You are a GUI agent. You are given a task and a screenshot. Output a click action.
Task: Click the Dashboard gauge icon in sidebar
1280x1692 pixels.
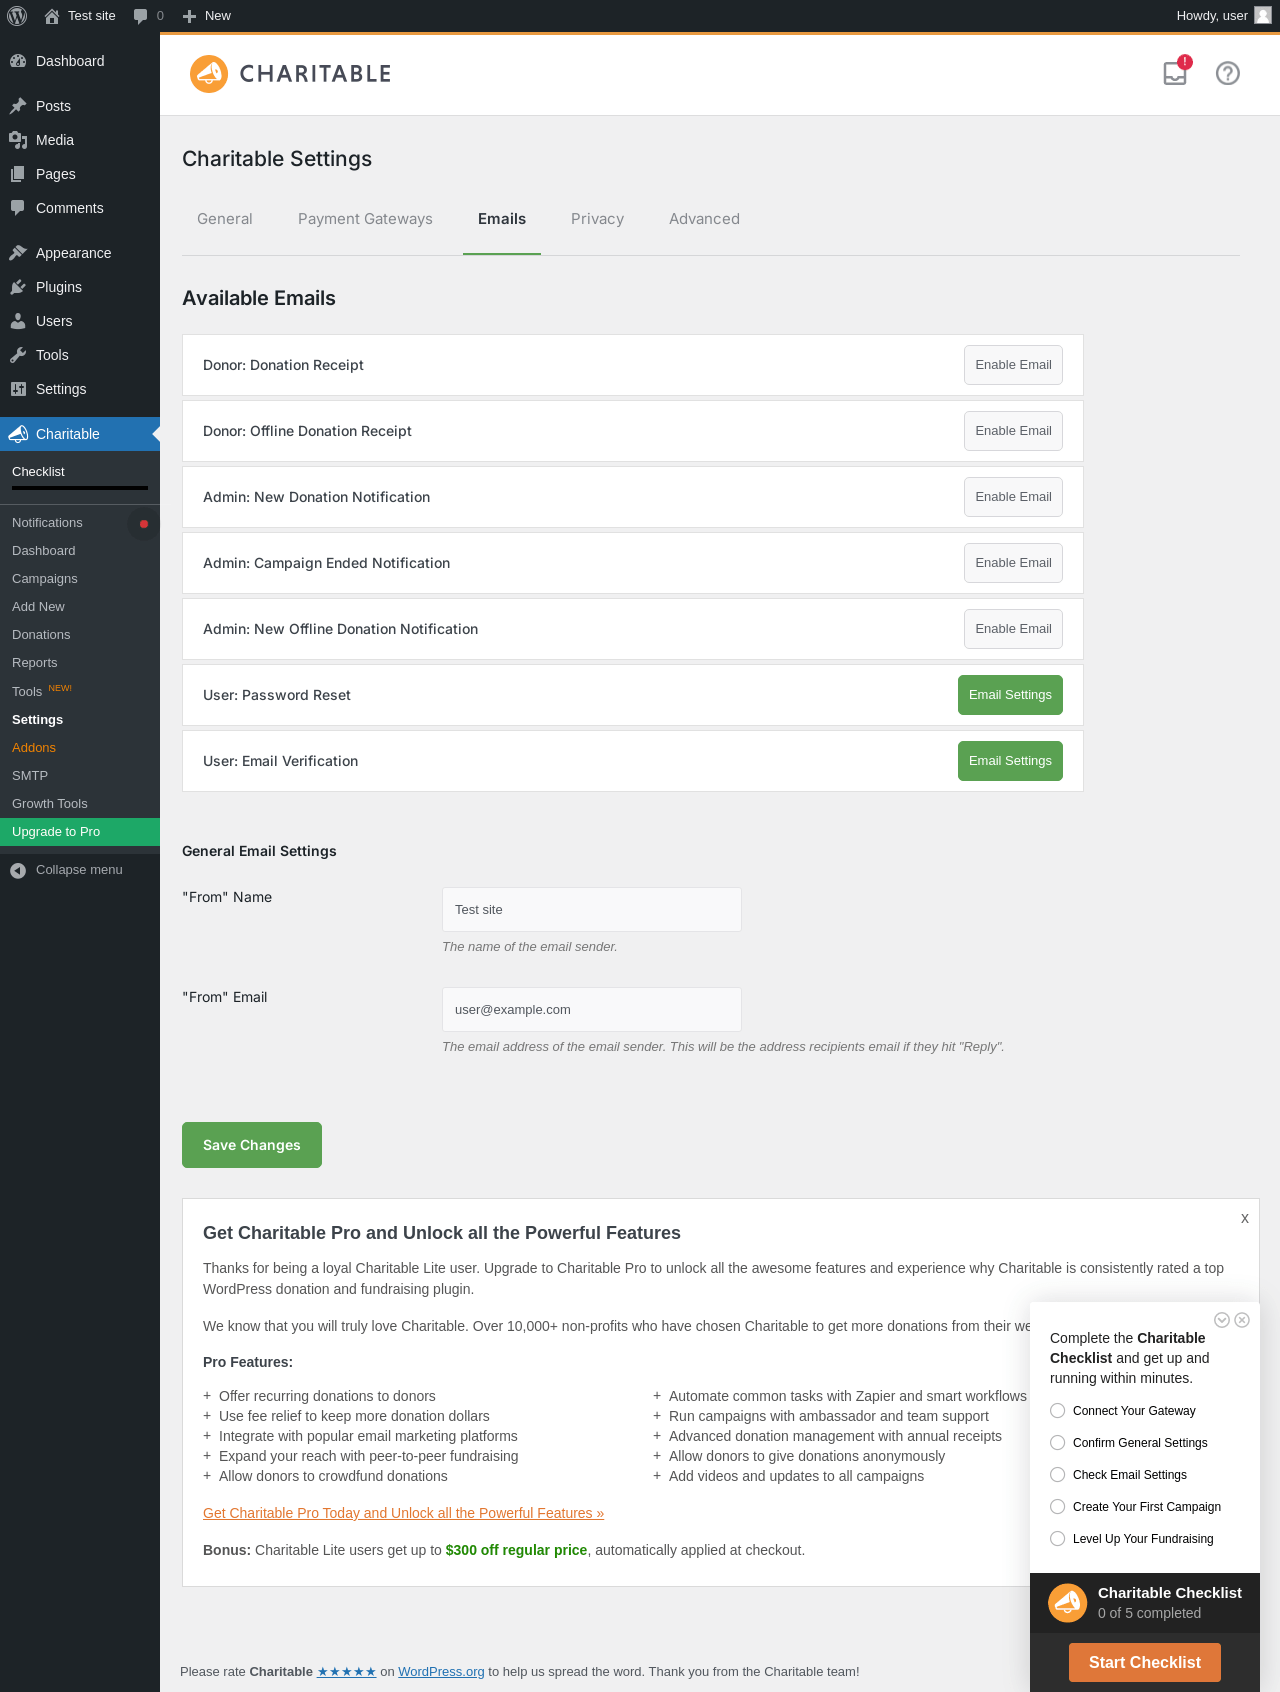tap(18, 61)
